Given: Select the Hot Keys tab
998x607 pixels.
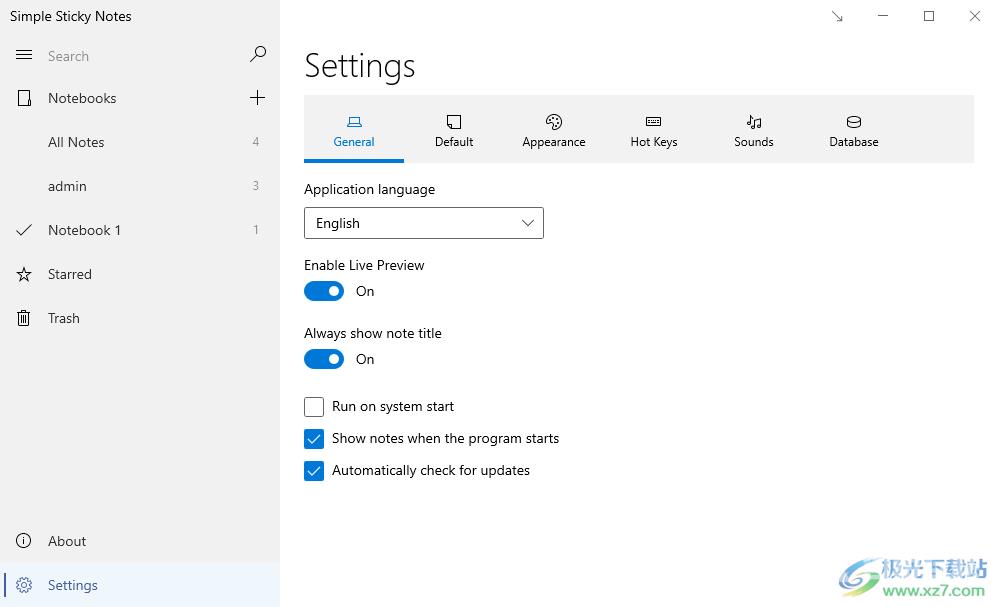Looking at the screenshot, I should pyautogui.click(x=654, y=130).
